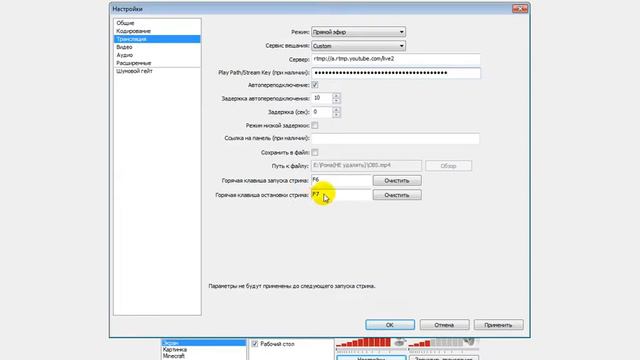The height and width of the screenshot is (360, 640).
Task: Click the Отмена cancel button
Action: (x=444, y=325)
